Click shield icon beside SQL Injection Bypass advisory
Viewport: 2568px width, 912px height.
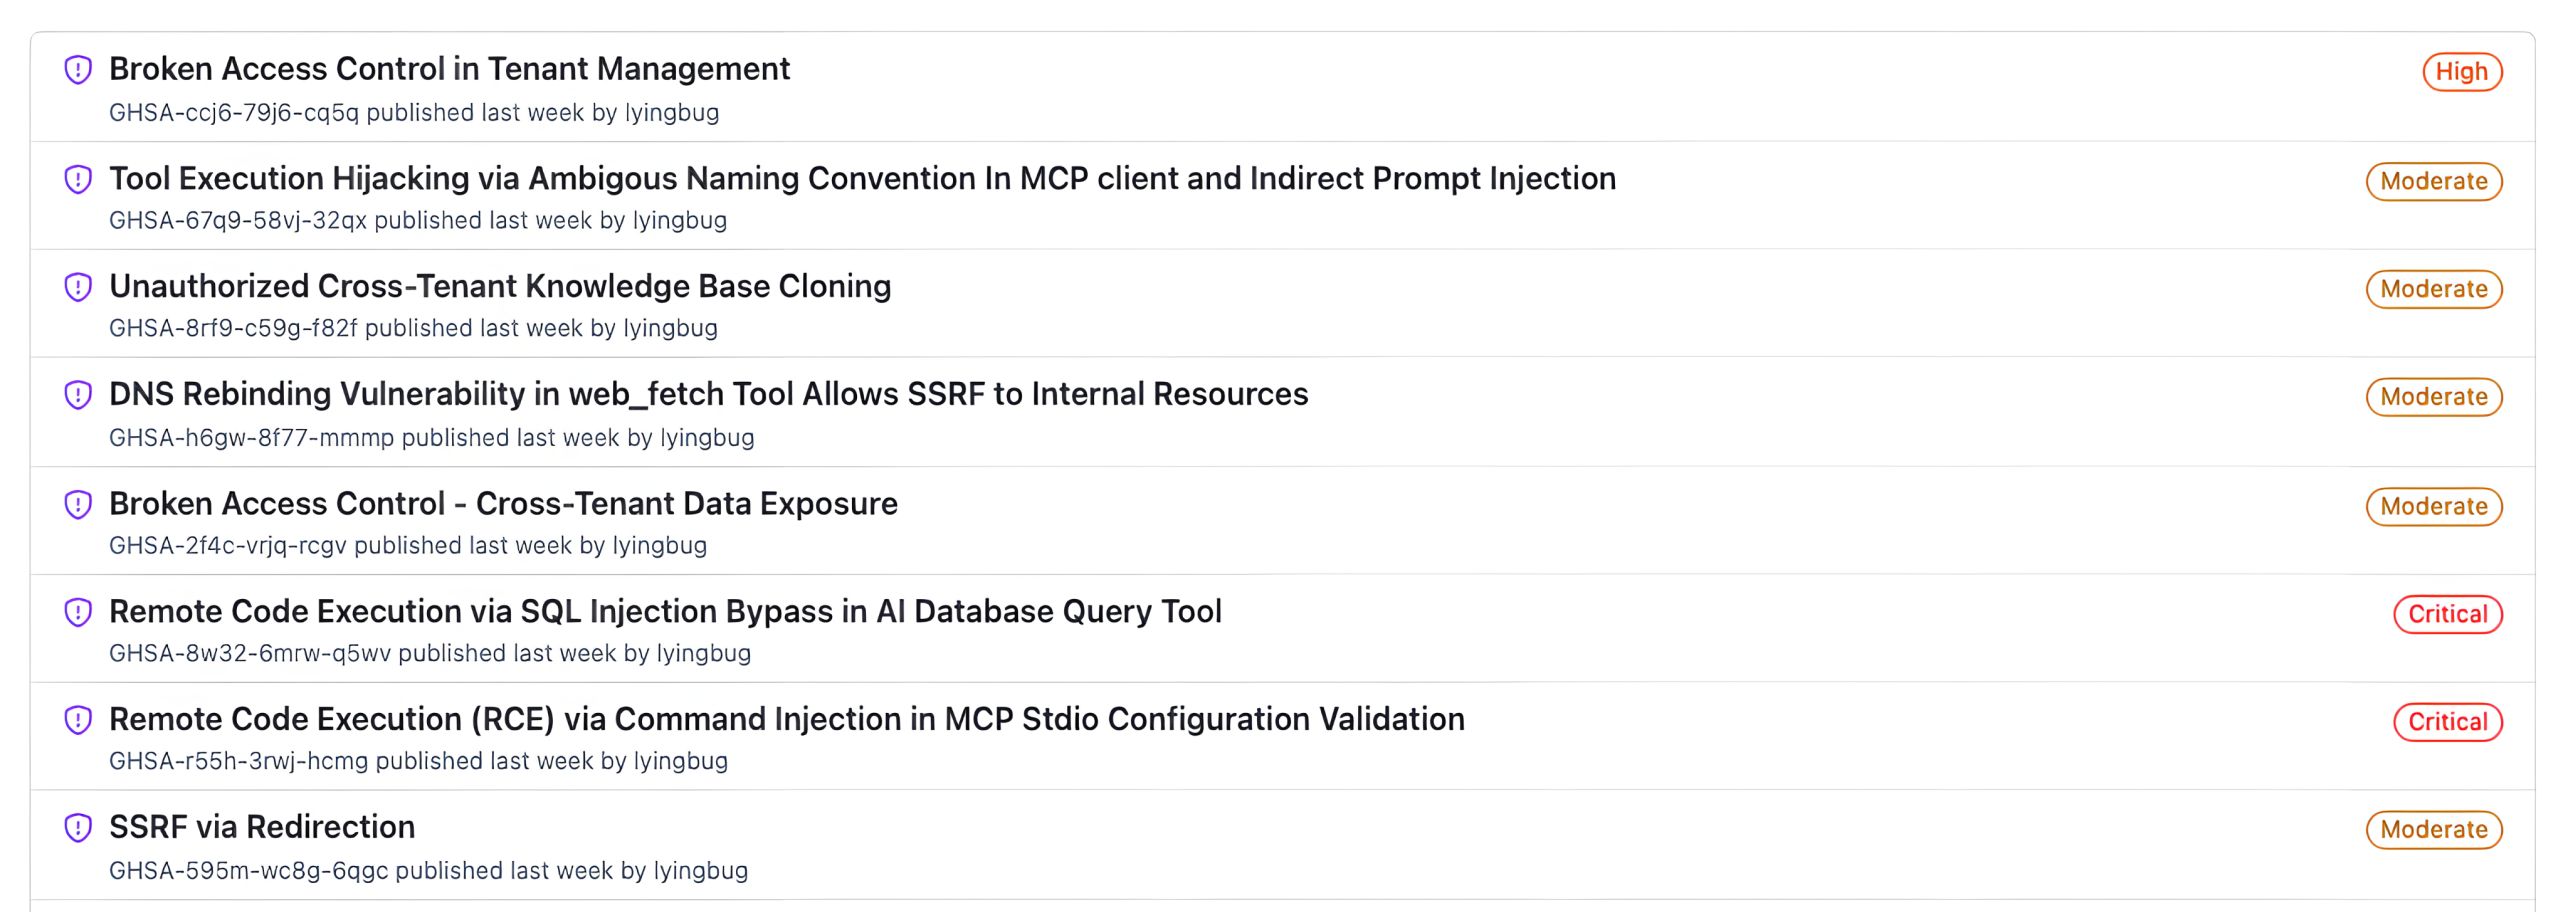coord(78,612)
